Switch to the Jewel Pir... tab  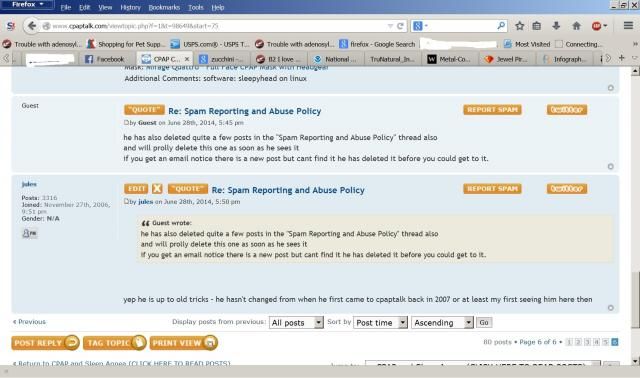tap(506, 59)
